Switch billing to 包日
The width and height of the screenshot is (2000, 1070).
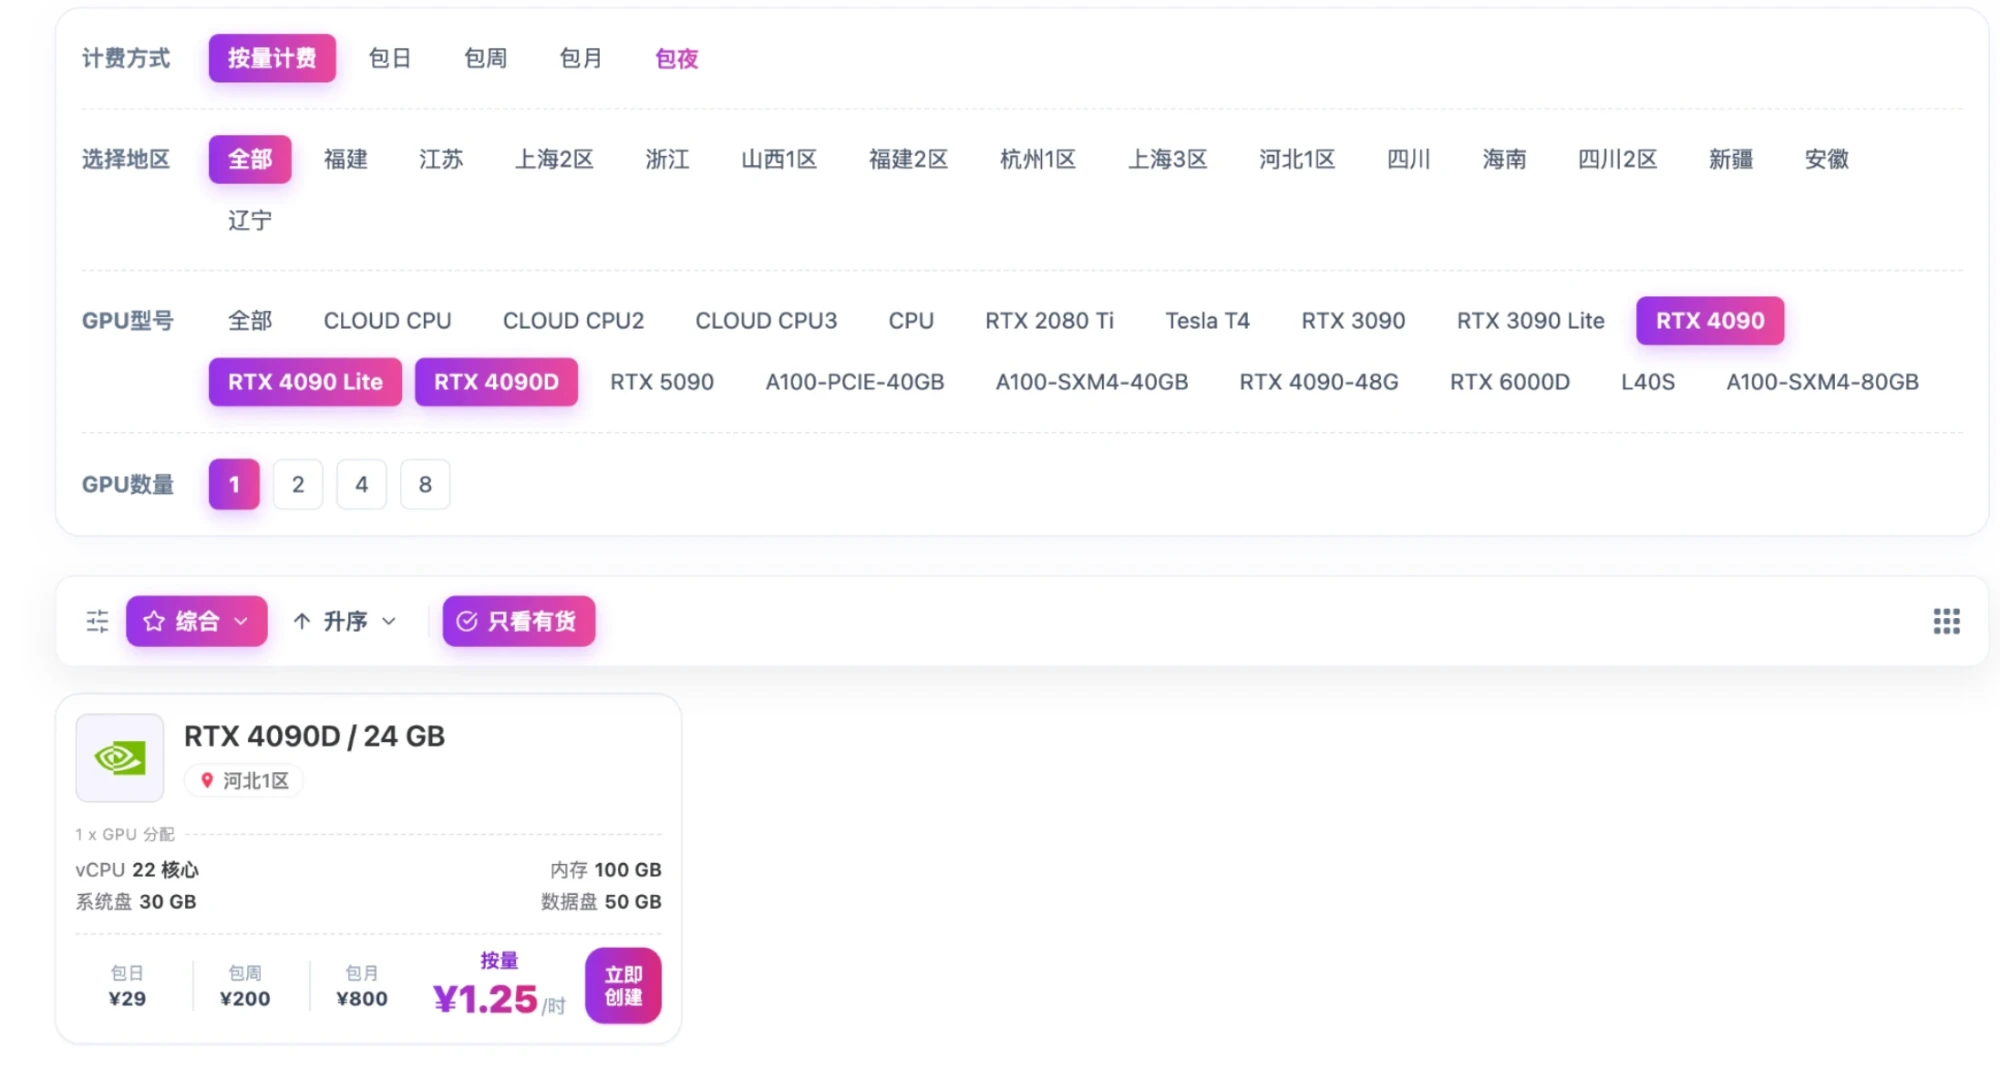(390, 58)
